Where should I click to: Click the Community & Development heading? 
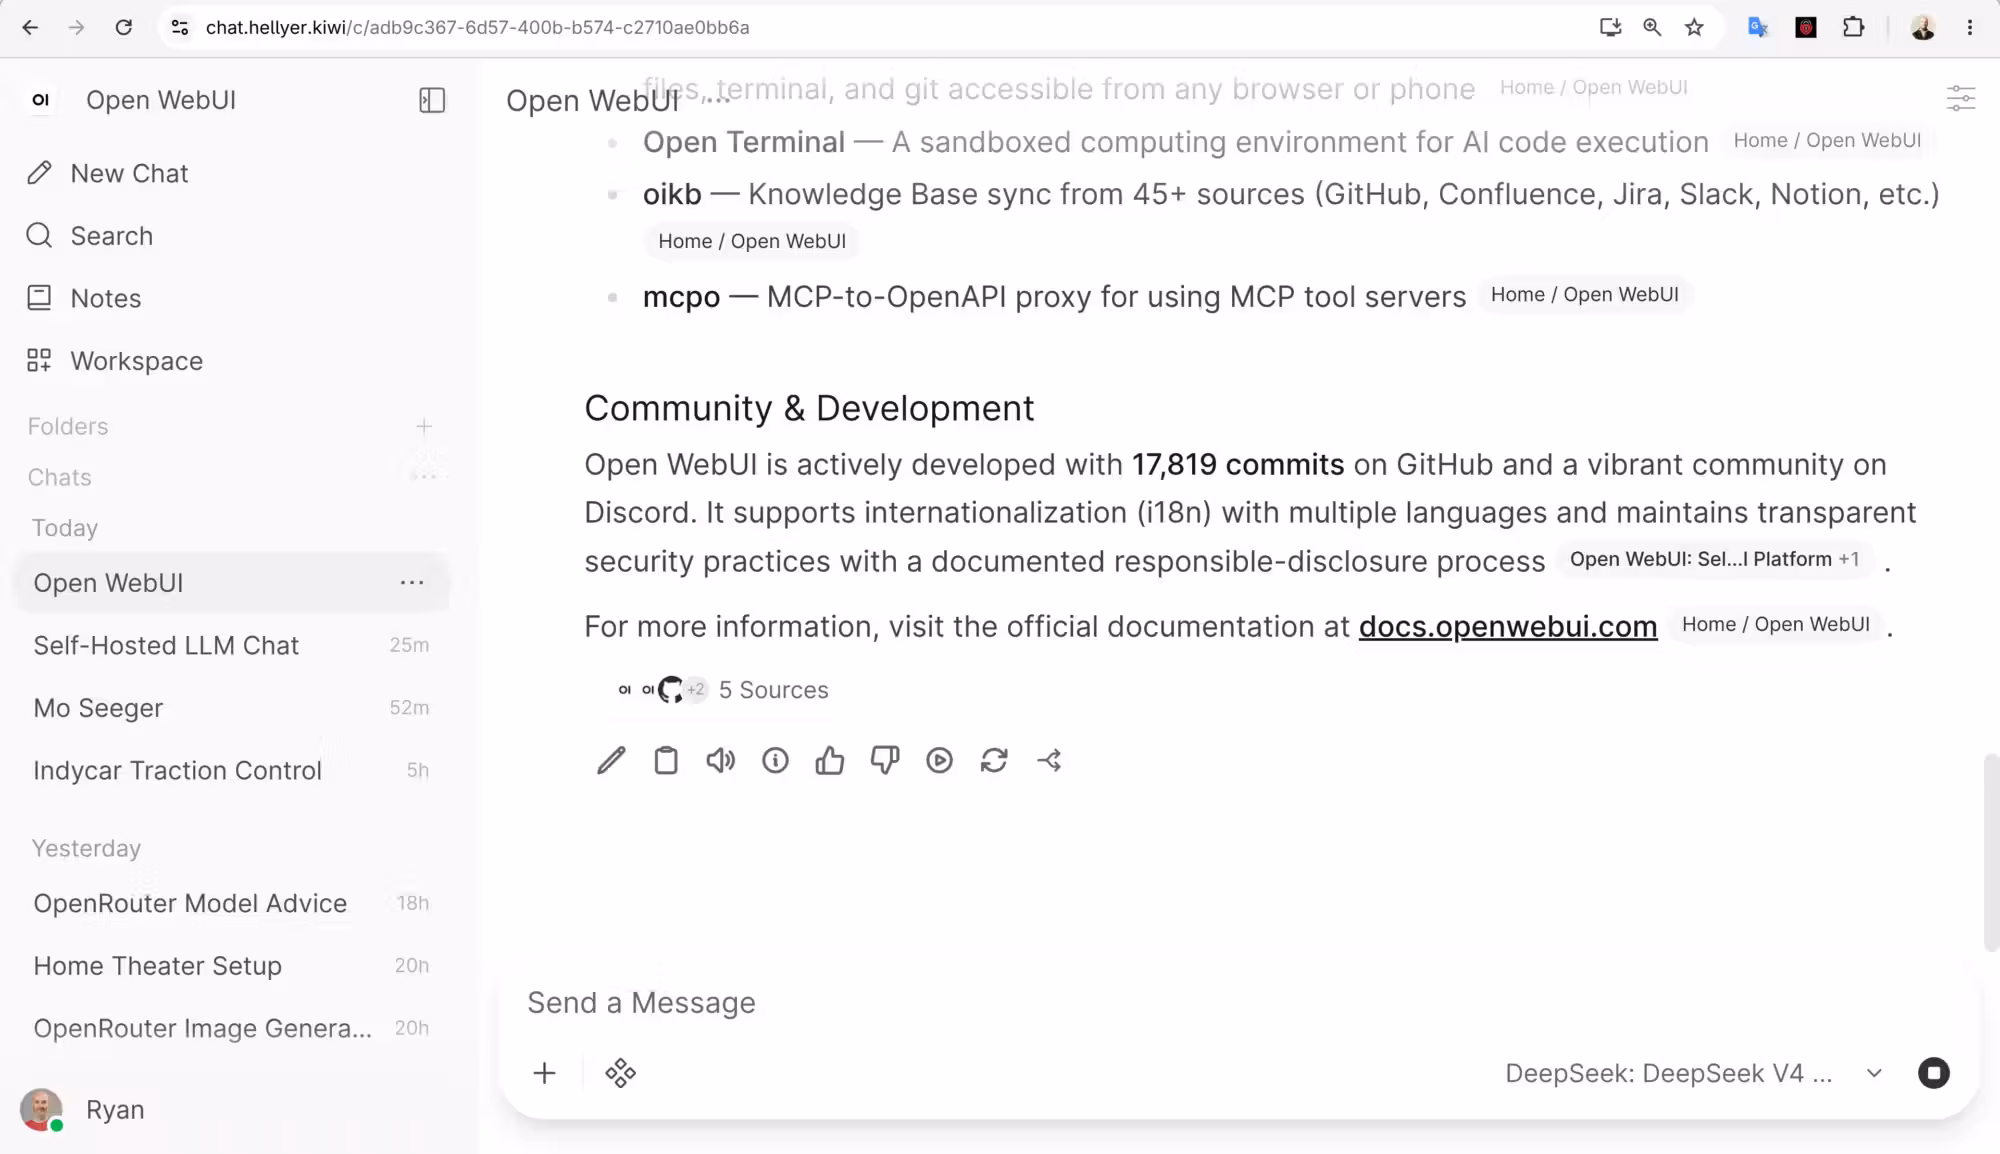[809, 409]
